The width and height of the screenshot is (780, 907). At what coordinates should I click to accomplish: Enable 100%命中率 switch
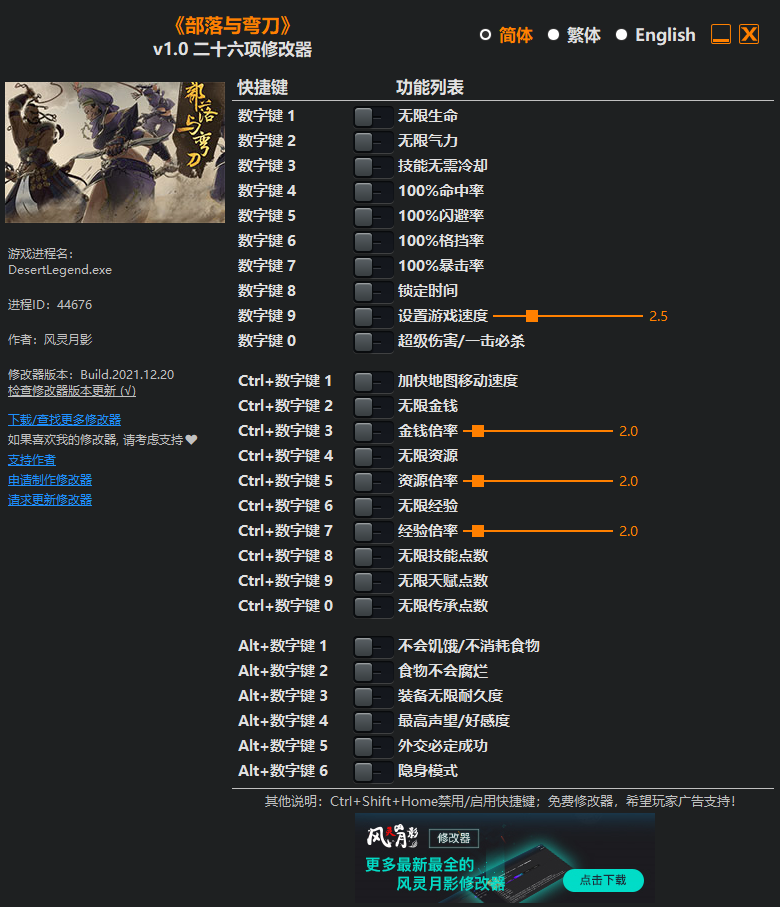coord(373,191)
